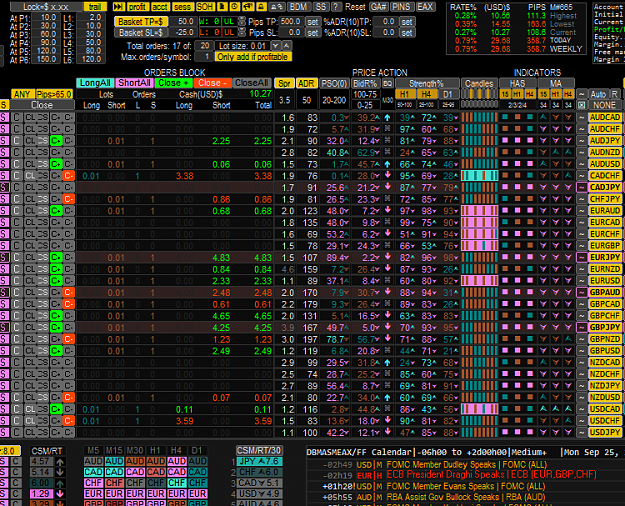Click the LongAll button
The height and width of the screenshot is (506, 625).
[x=95, y=83]
